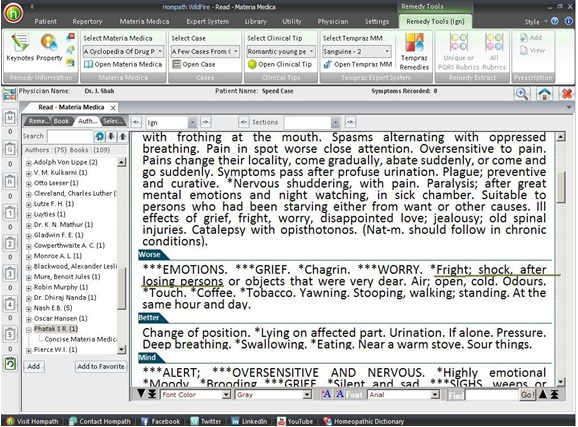This screenshot has height=427, width=578.
Task: Click the search refresh icon
Action: [x=100, y=136]
